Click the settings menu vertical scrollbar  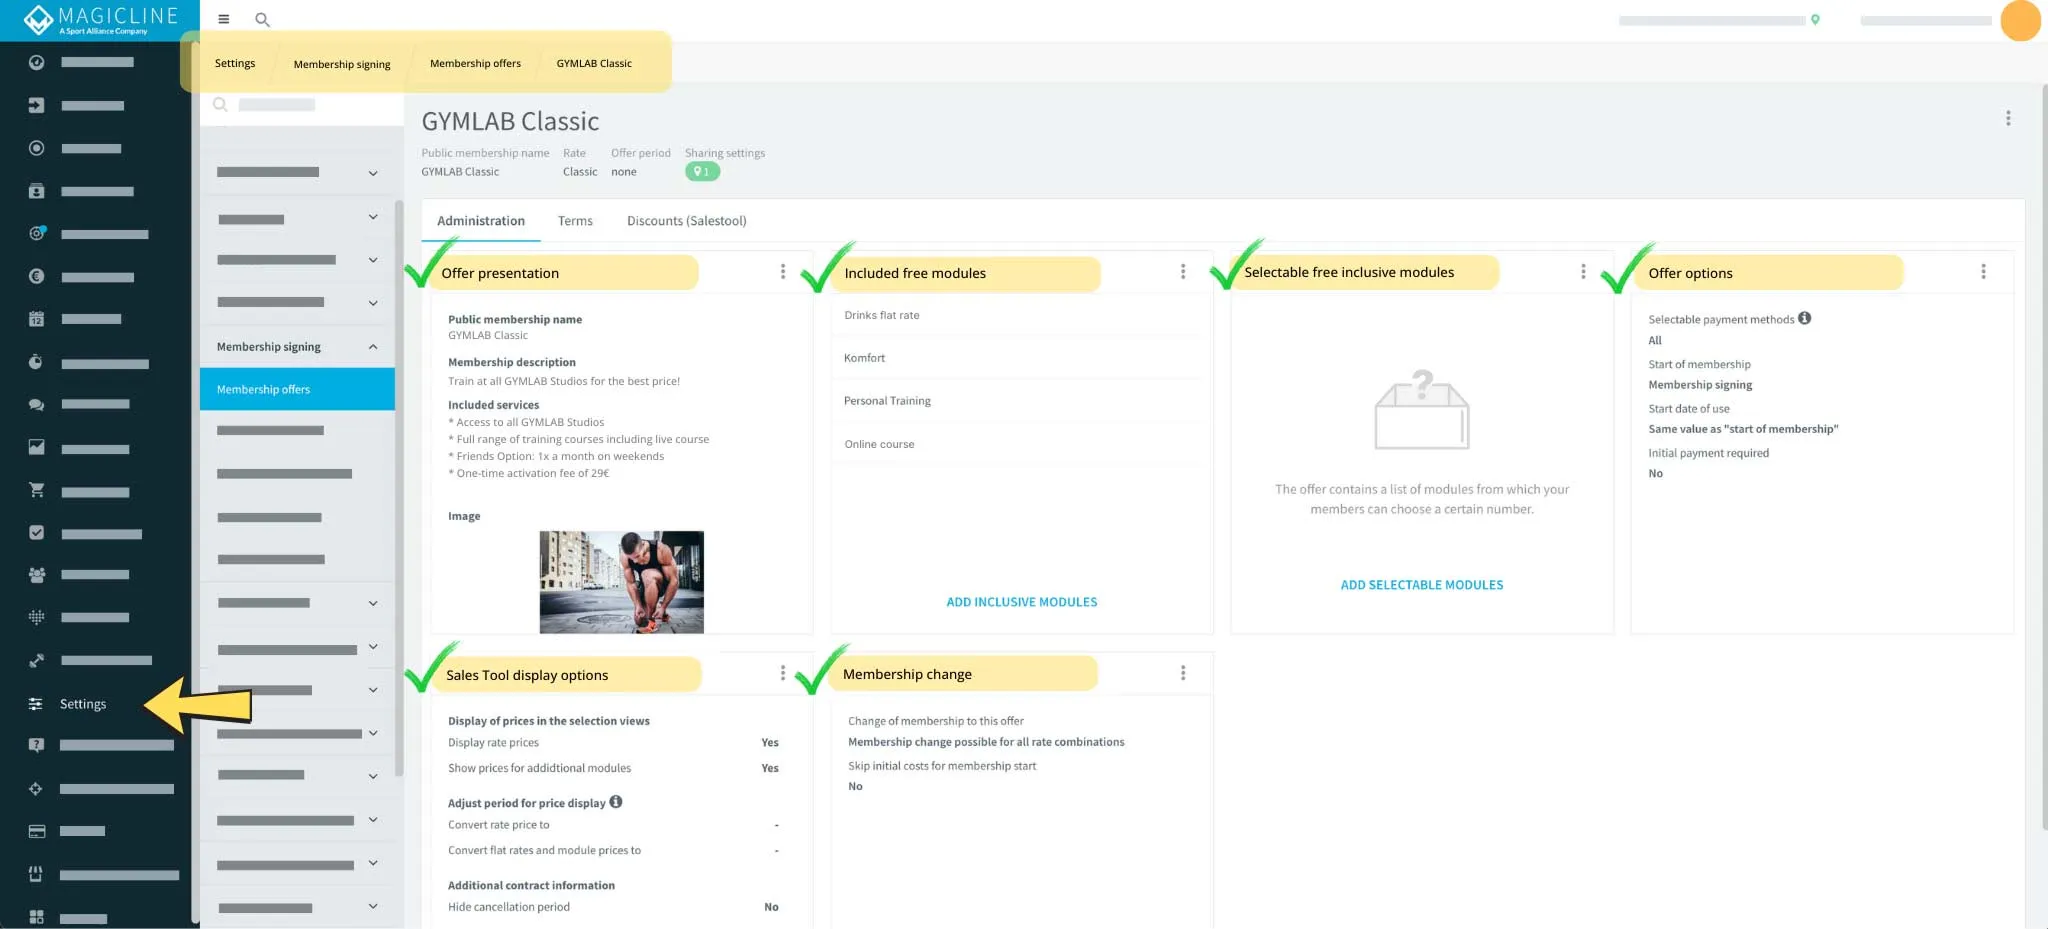click(399, 488)
